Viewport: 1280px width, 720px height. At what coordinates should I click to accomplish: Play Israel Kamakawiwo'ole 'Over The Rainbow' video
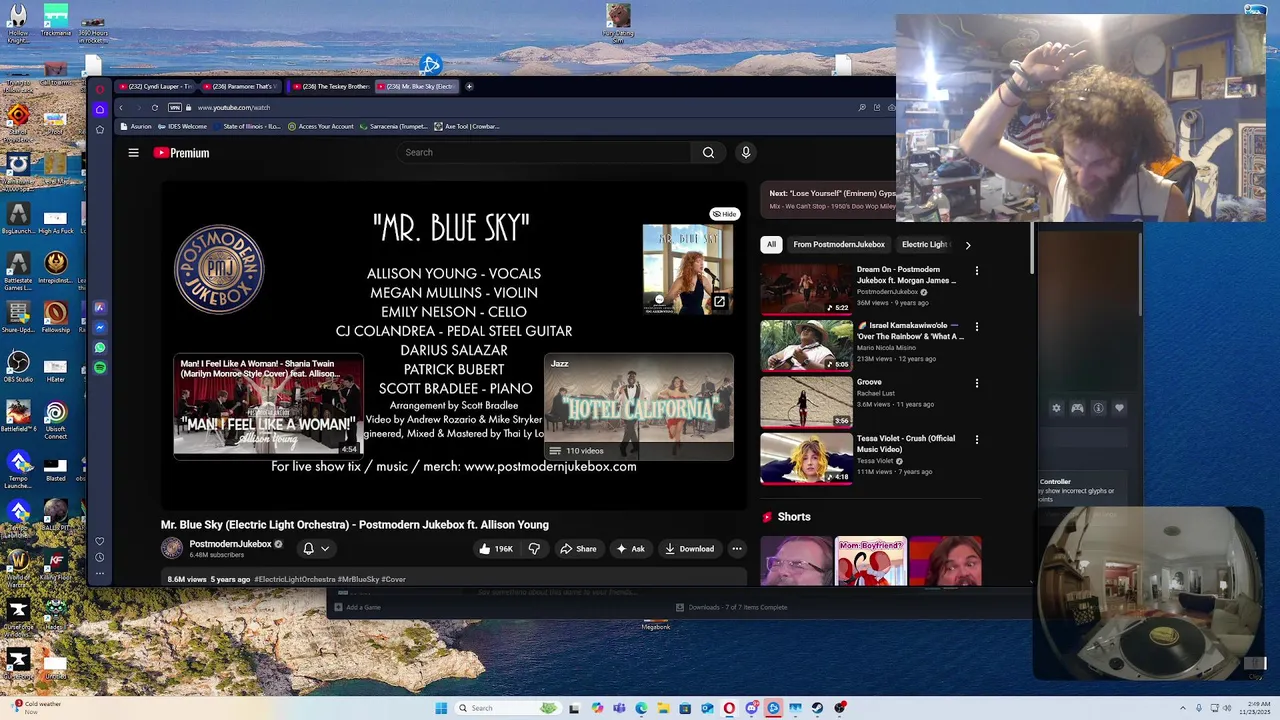tap(806, 345)
